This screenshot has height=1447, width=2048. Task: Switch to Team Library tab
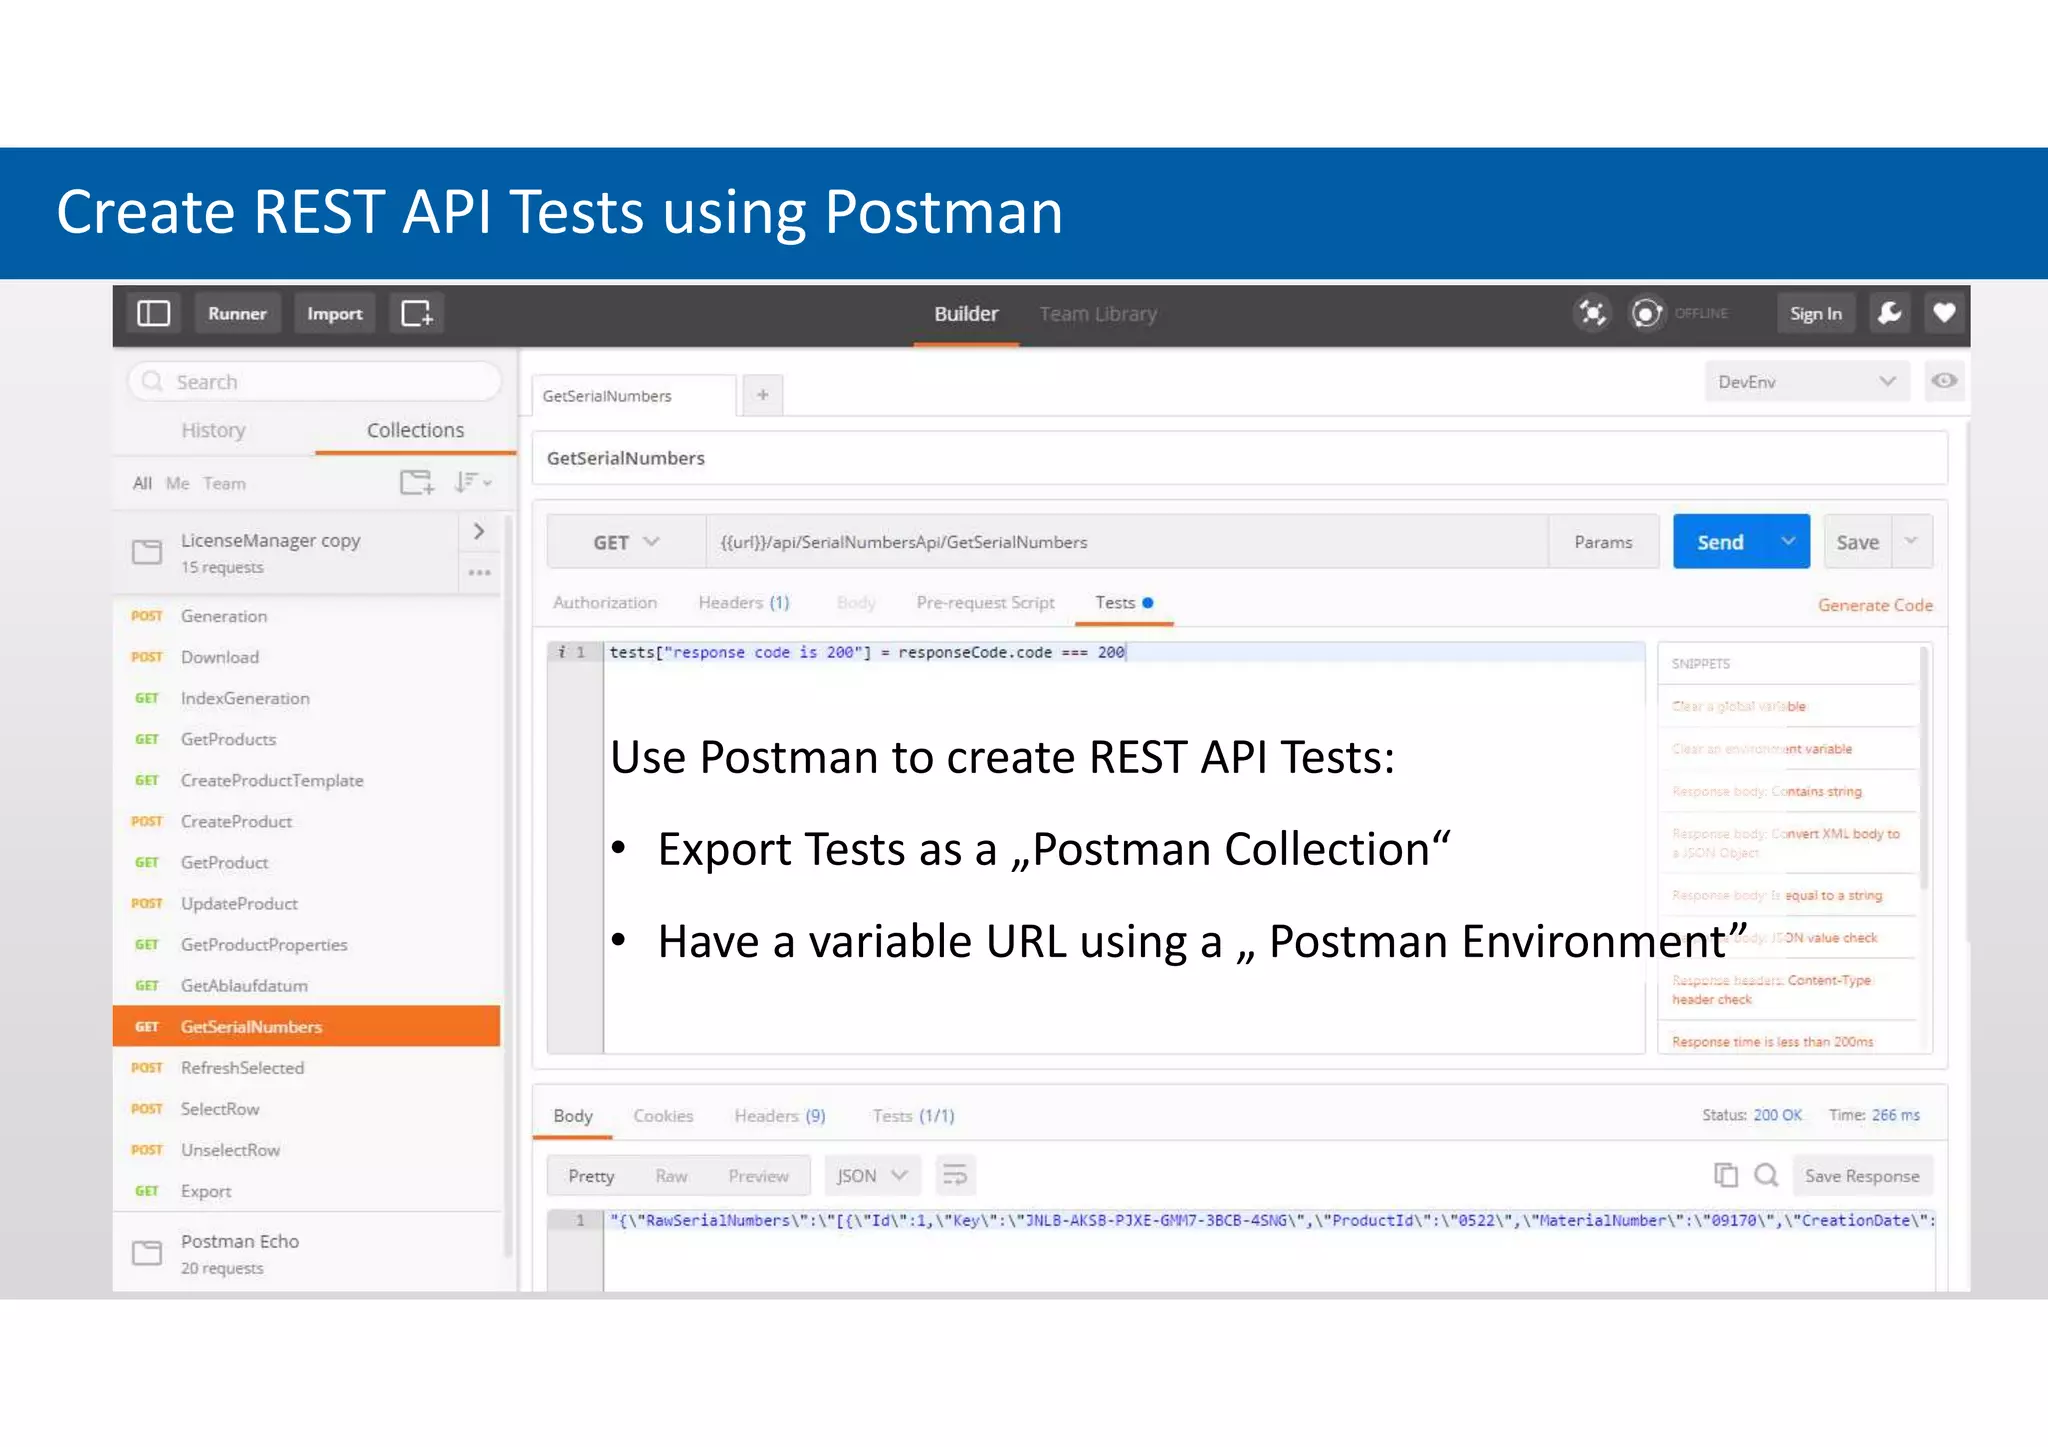(x=1098, y=314)
